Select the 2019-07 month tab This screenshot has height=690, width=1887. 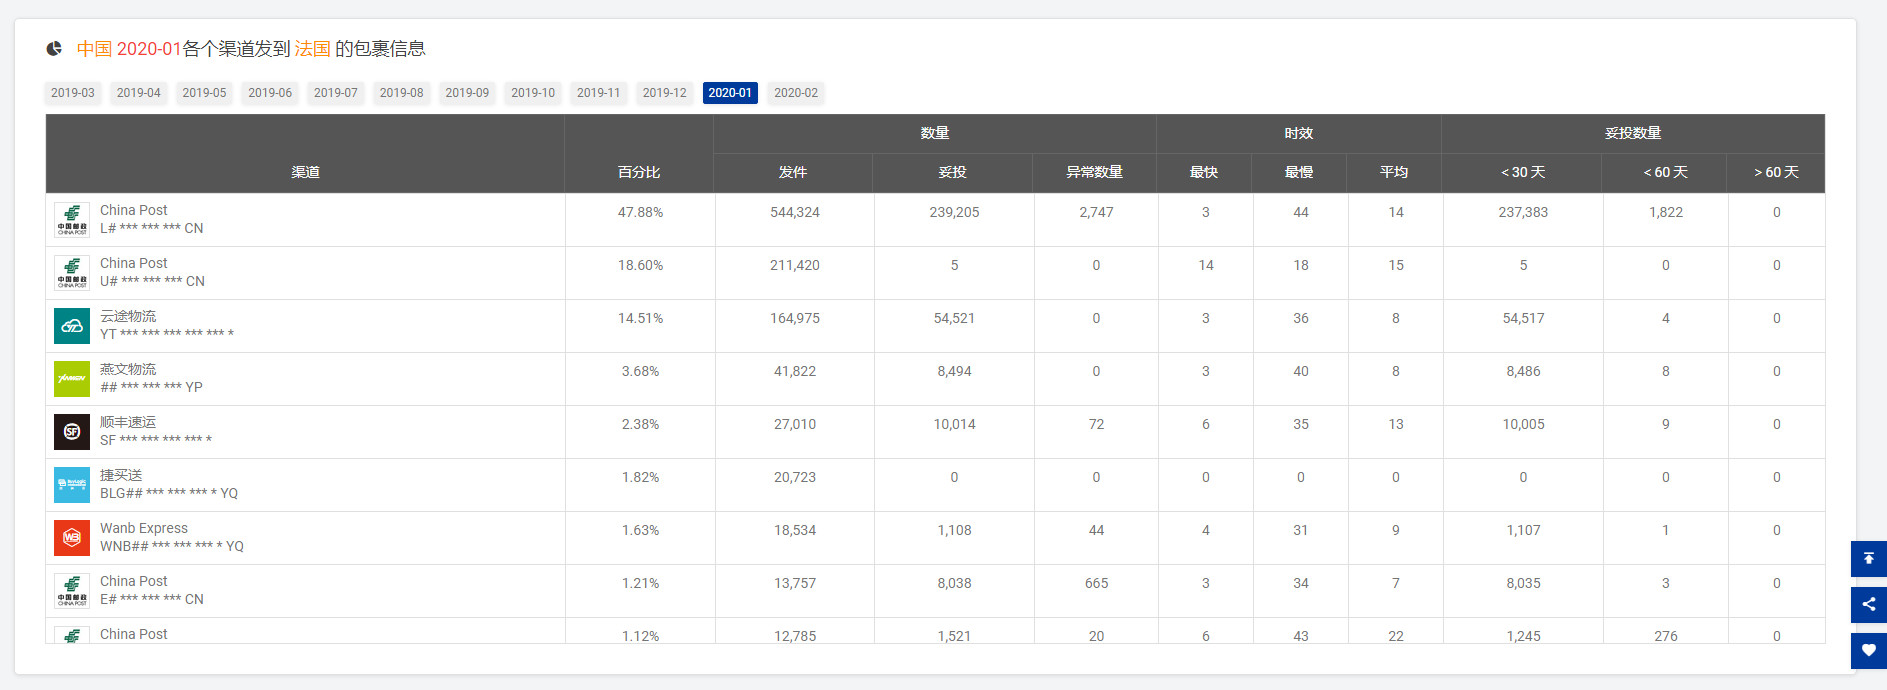[x=336, y=93]
